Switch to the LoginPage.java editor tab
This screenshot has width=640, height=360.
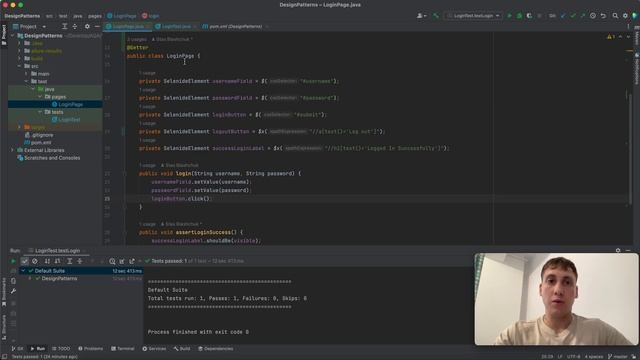pyautogui.click(x=128, y=27)
